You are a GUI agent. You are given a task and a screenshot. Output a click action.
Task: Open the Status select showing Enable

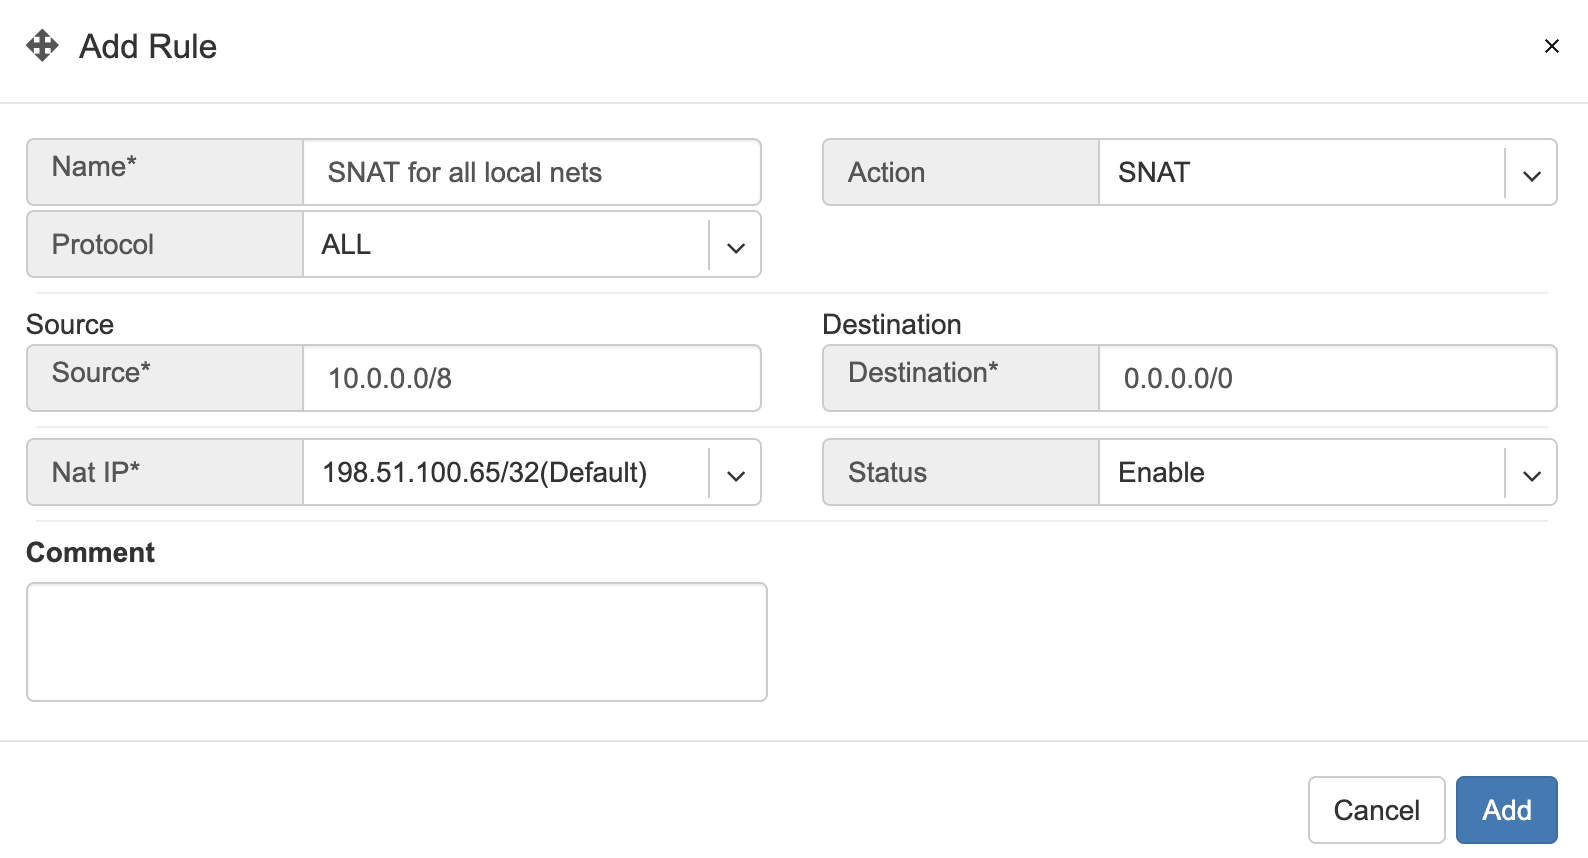pyautogui.click(x=1300, y=473)
